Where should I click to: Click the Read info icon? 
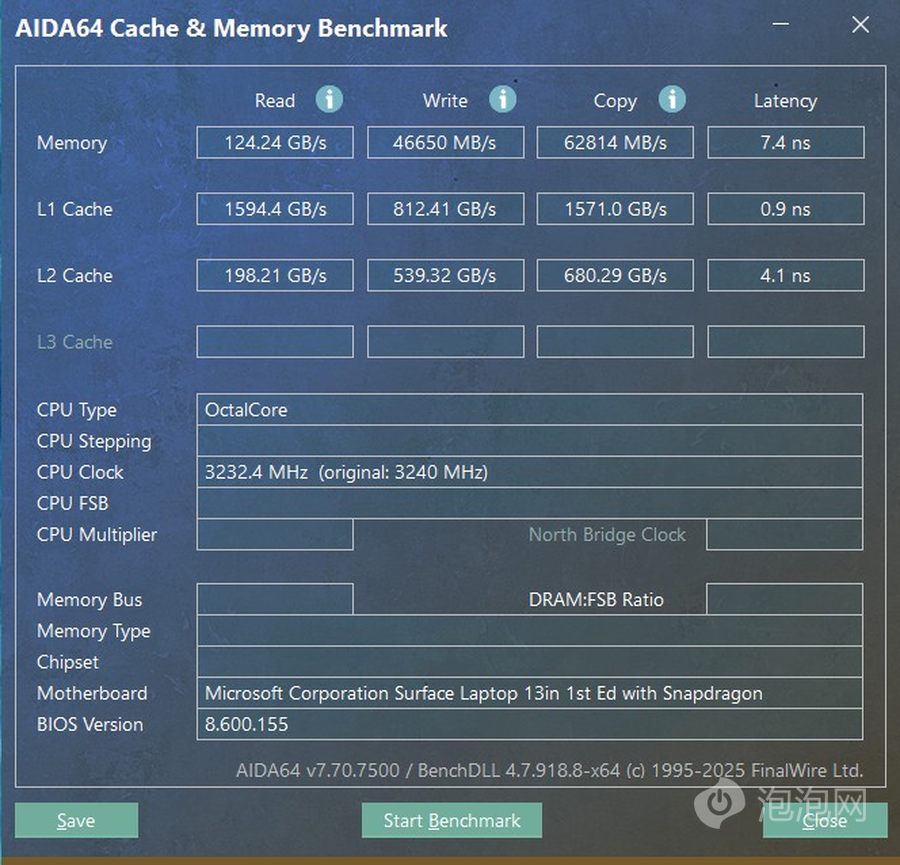click(x=329, y=99)
